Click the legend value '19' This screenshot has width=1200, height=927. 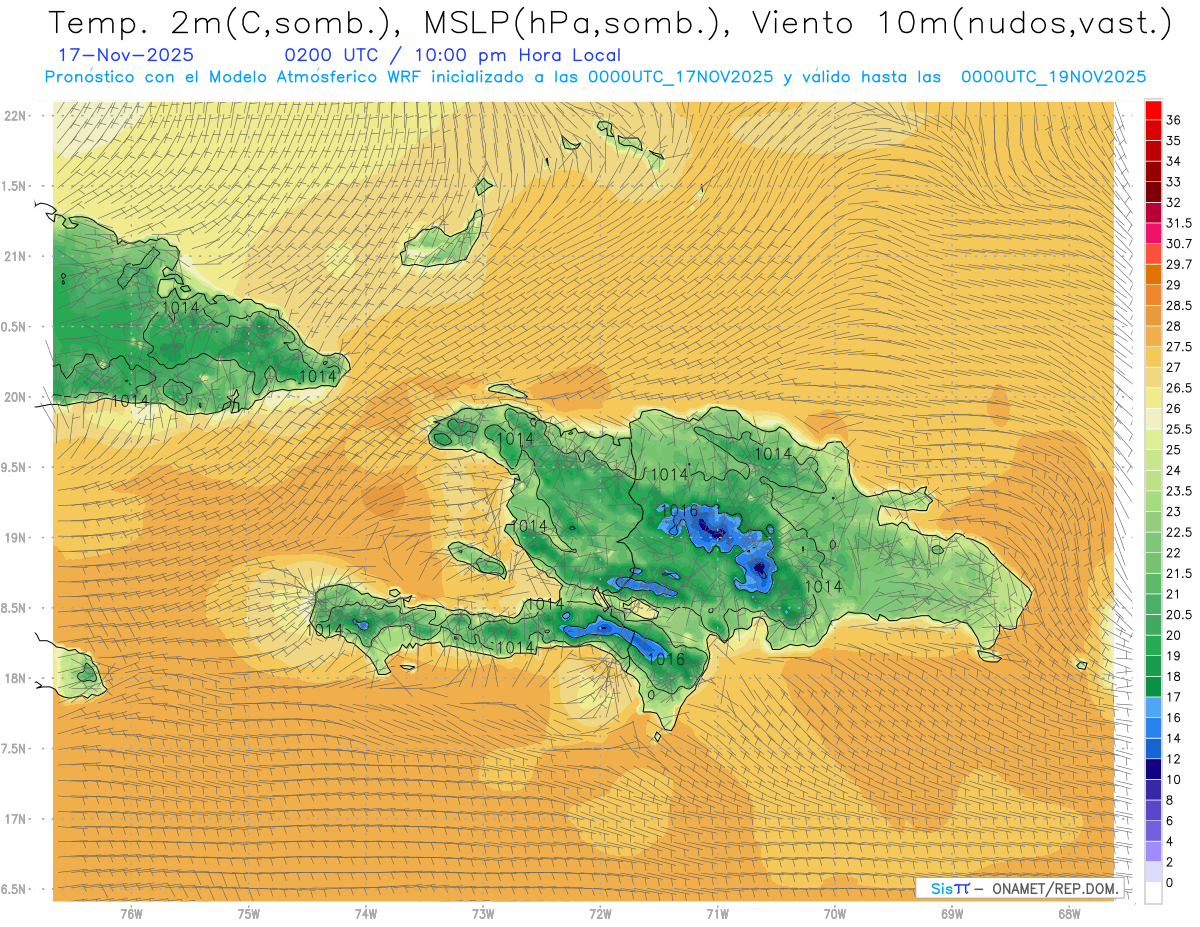[1174, 656]
